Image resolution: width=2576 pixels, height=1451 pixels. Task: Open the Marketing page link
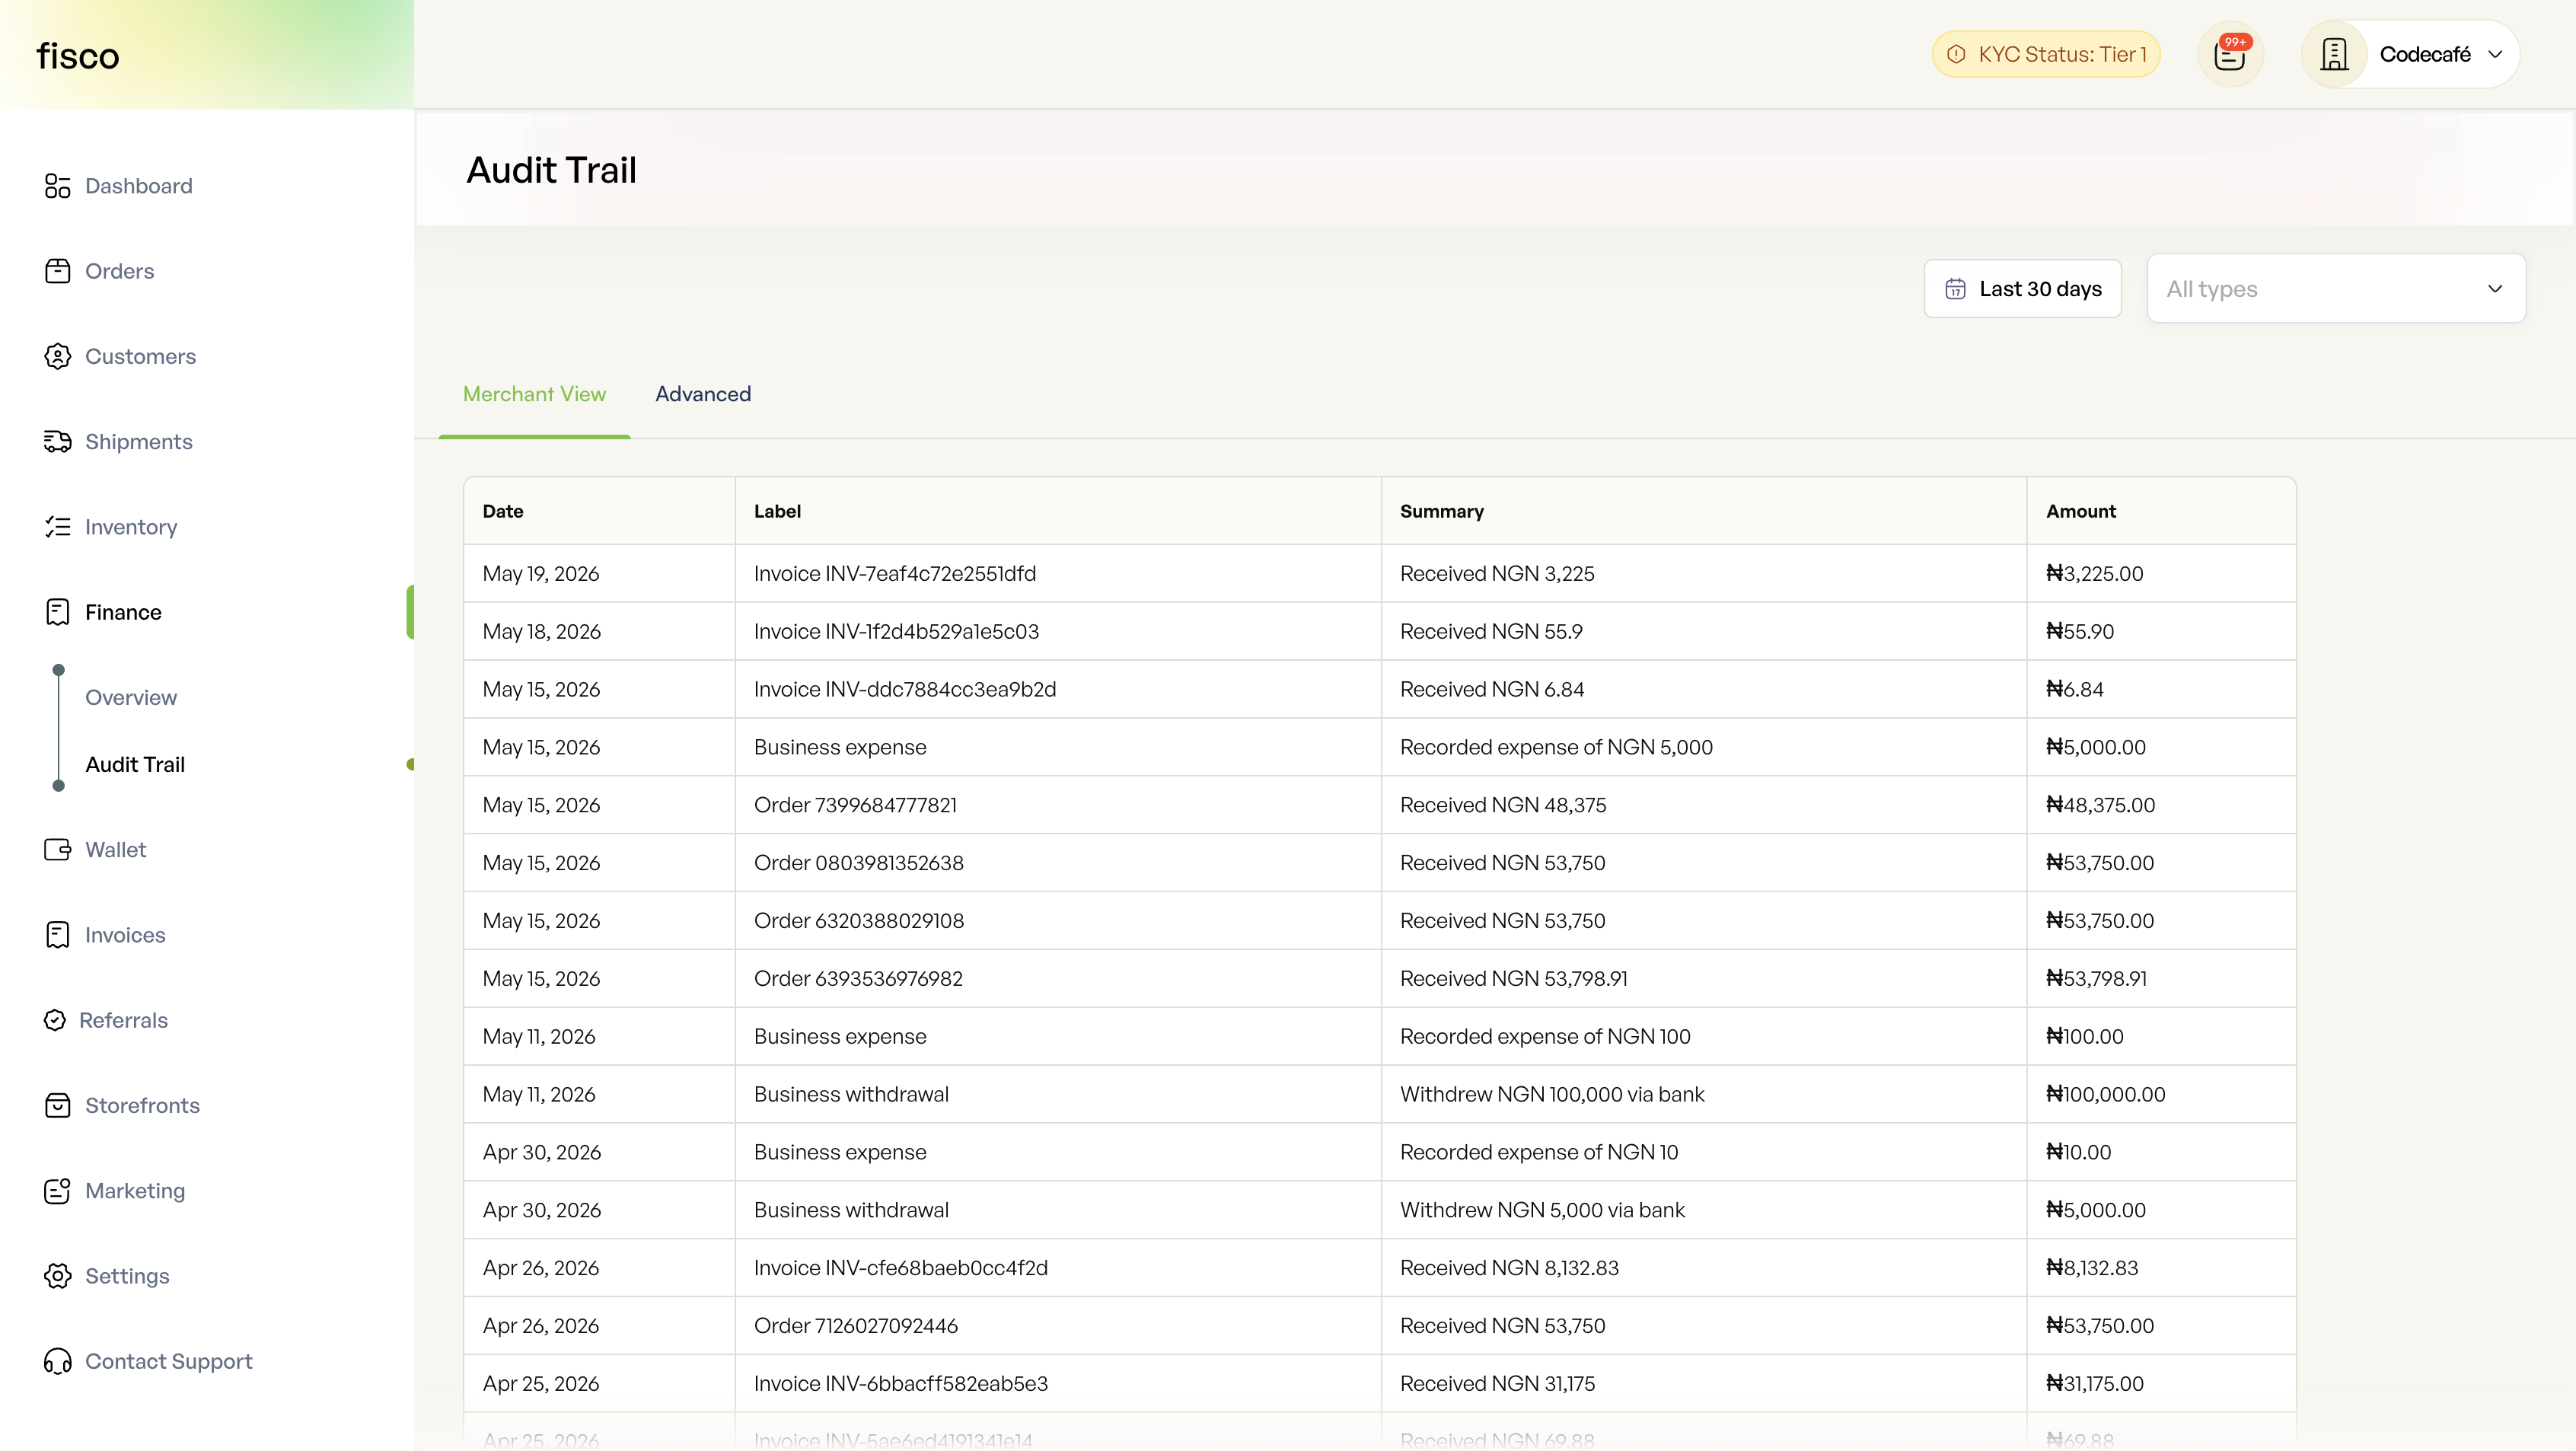[x=135, y=1190]
